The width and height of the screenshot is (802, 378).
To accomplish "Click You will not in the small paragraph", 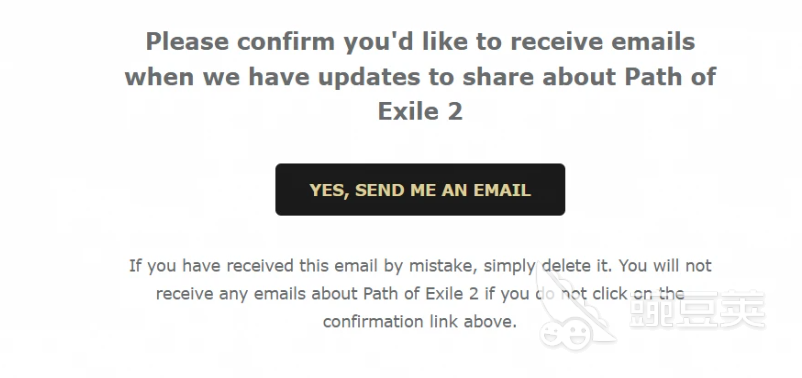I will point(667,266).
